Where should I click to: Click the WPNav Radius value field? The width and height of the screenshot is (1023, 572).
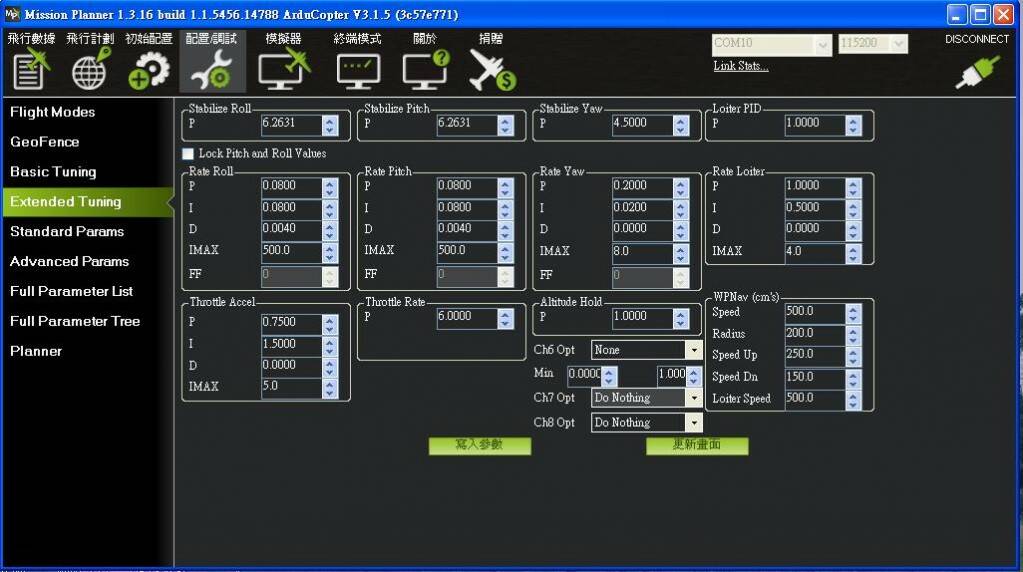click(816, 335)
